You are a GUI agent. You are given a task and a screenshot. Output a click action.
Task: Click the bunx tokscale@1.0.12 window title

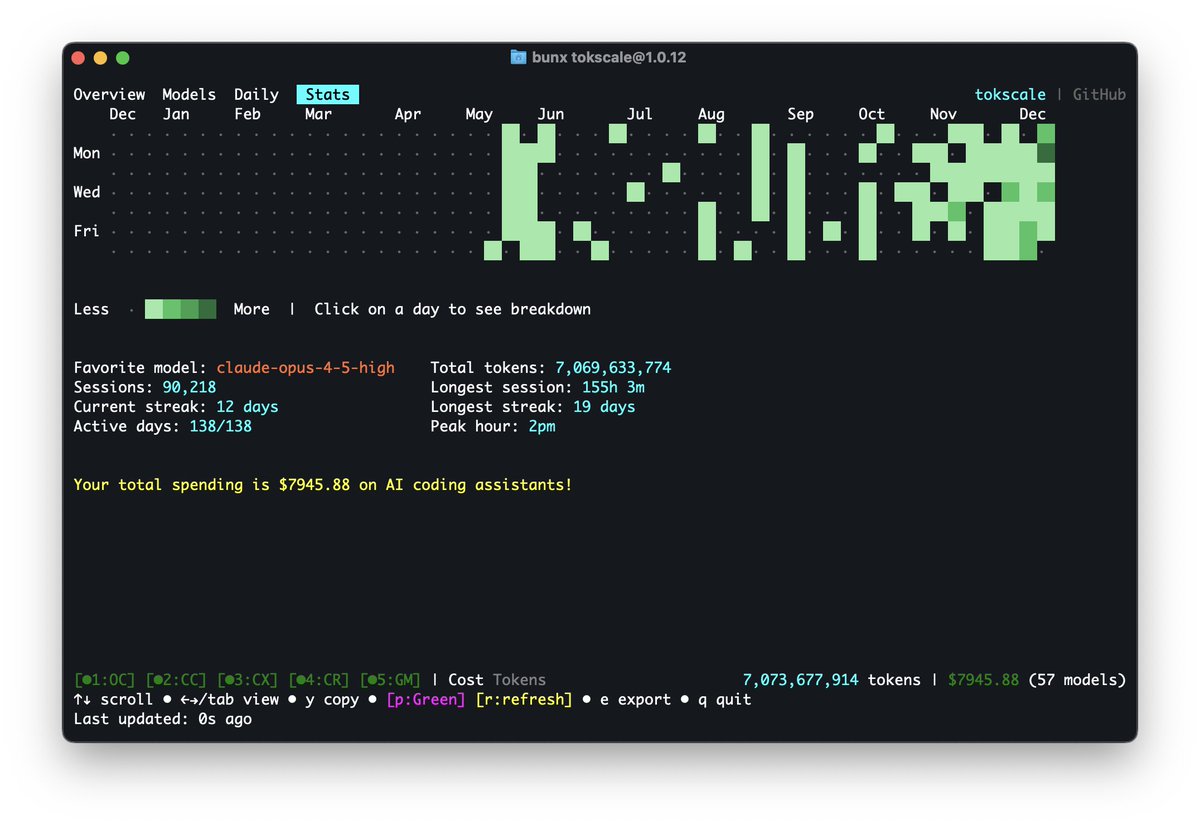[x=609, y=57]
